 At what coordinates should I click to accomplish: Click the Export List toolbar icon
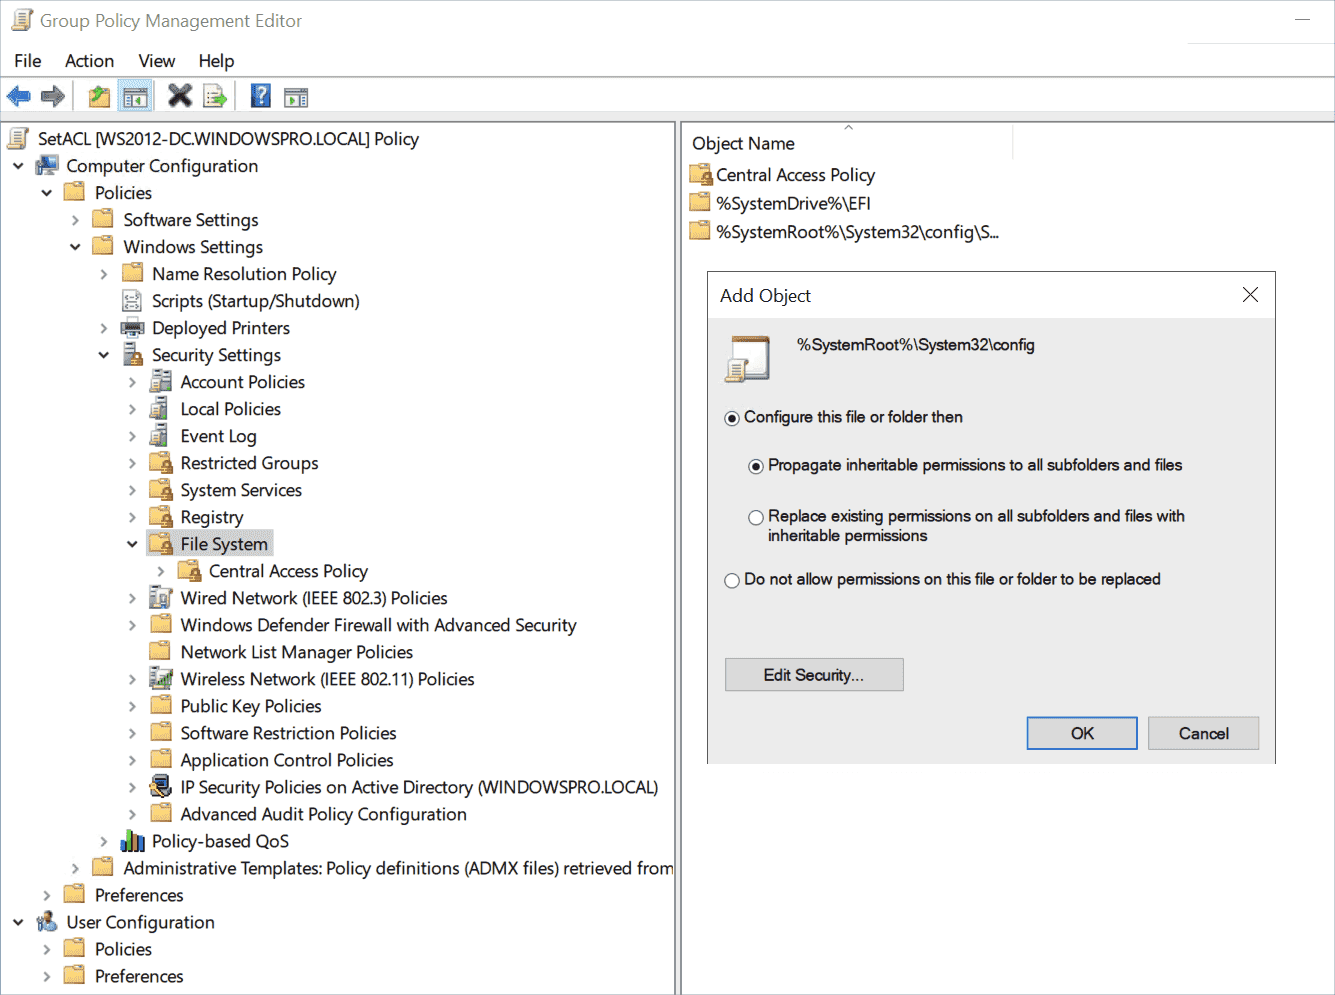click(214, 95)
